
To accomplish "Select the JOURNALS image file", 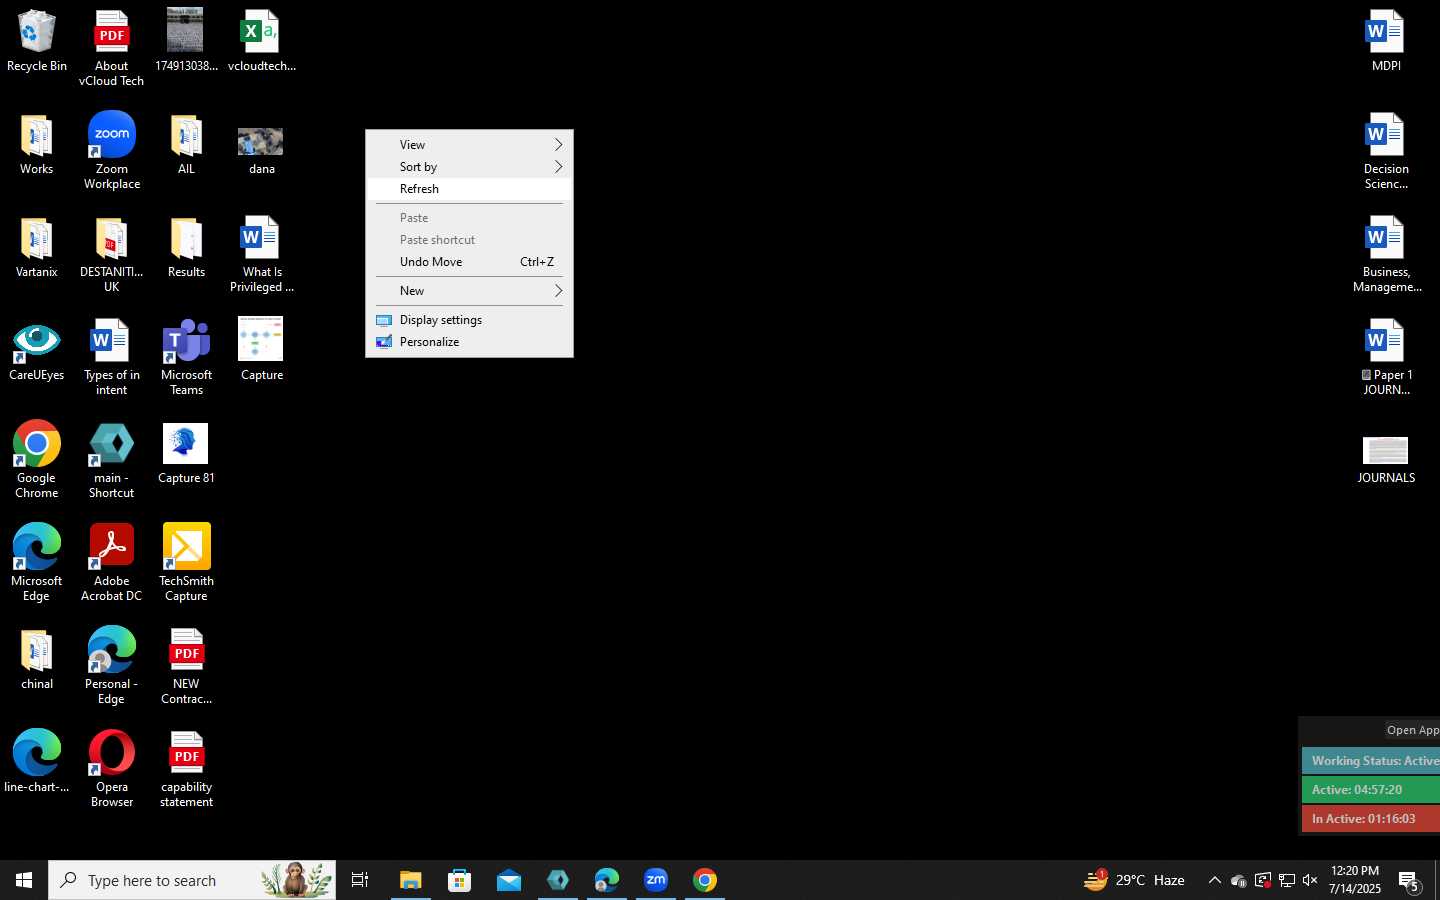I will (1386, 460).
